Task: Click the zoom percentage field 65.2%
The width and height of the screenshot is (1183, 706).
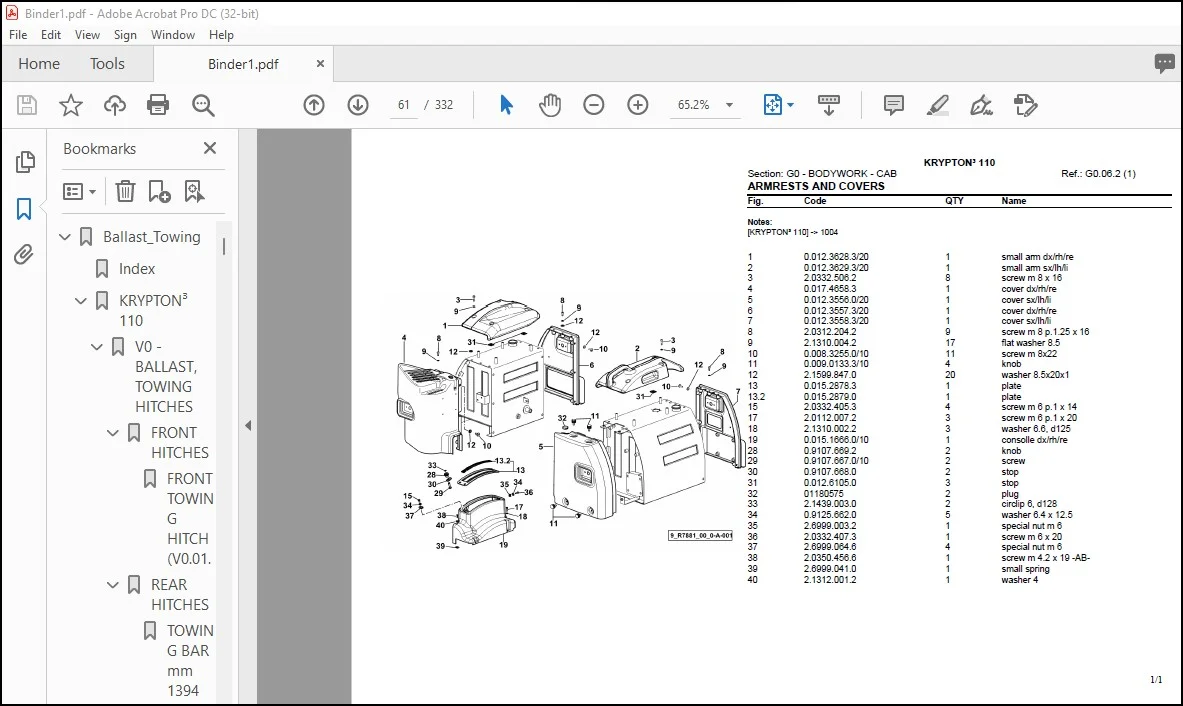Action: click(x=693, y=105)
